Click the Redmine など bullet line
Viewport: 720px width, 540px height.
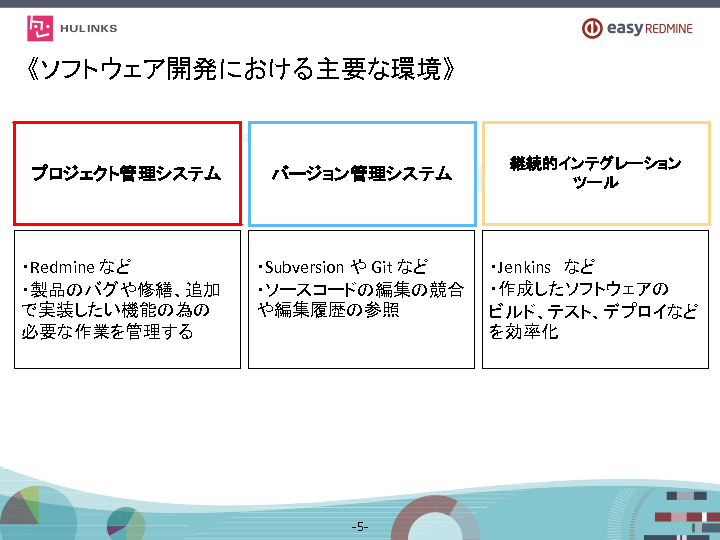coord(78,268)
